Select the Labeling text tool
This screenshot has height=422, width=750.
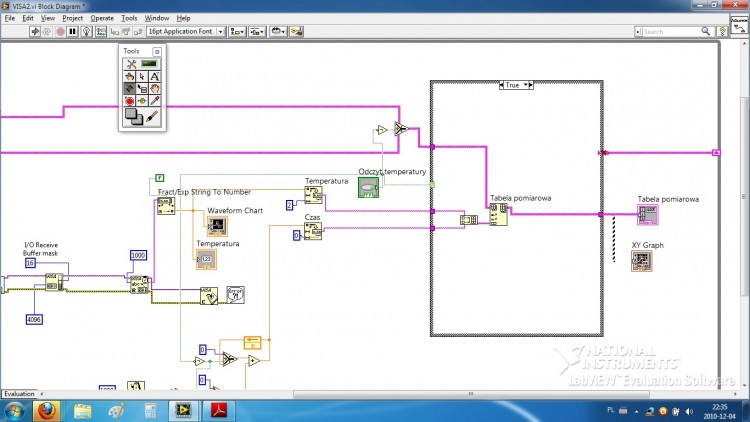point(154,77)
